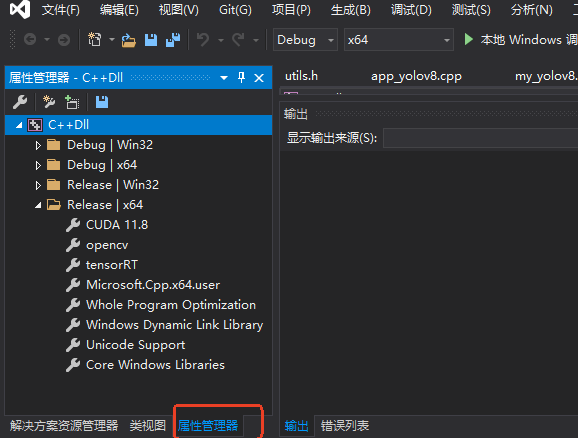
Task: Click the 显示输出来源 combo box
Action: click(480, 138)
